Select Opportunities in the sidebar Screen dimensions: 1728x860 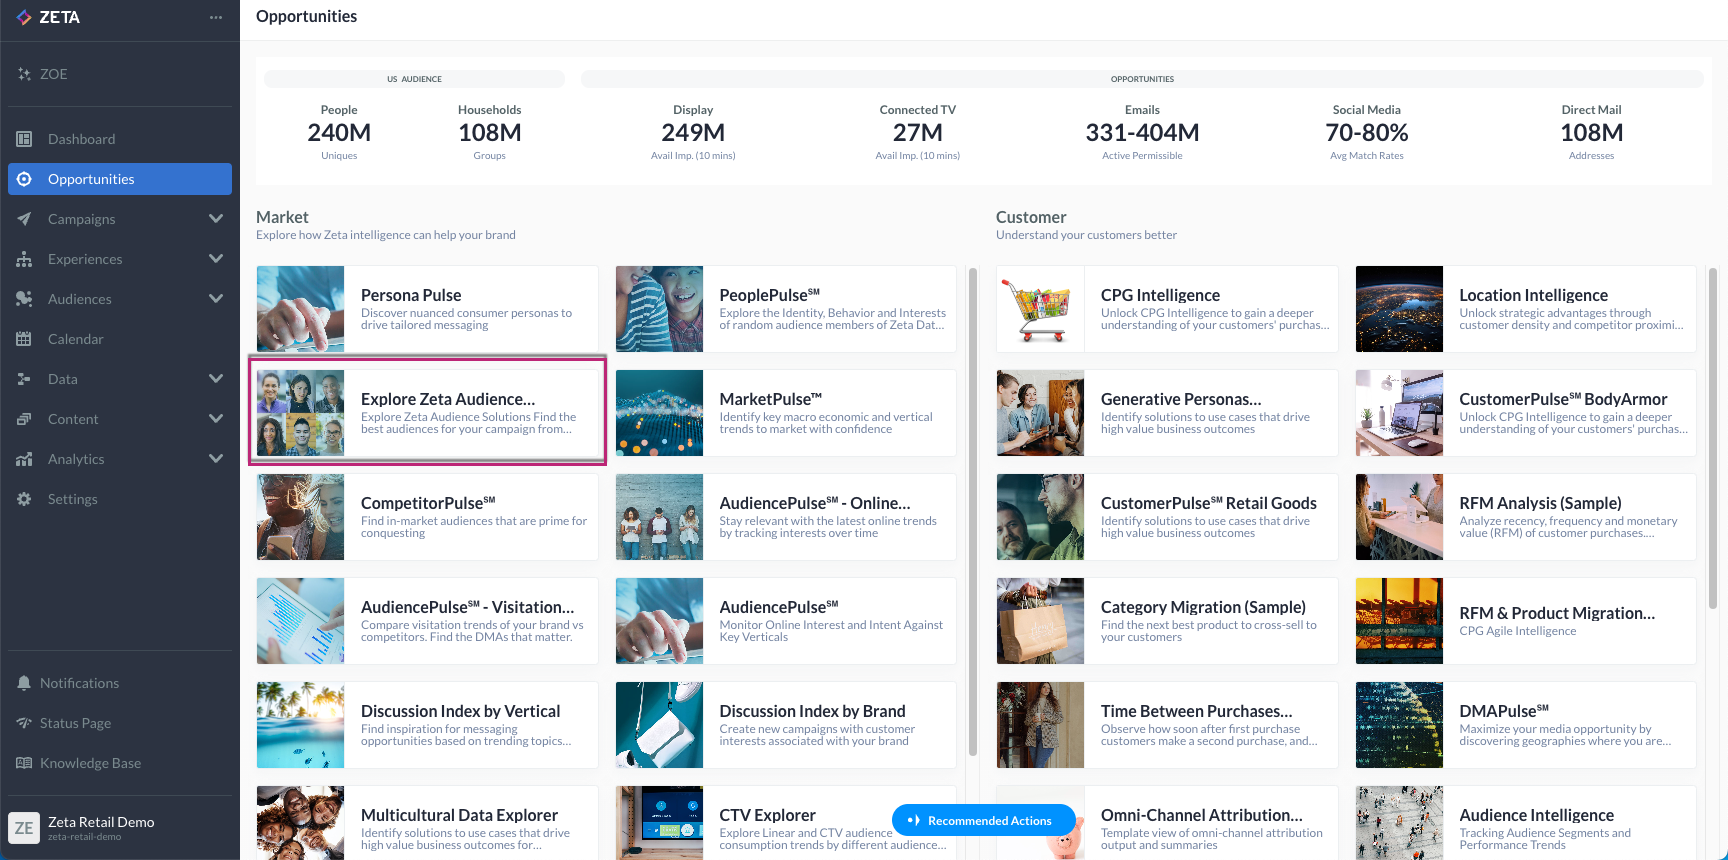(x=91, y=179)
